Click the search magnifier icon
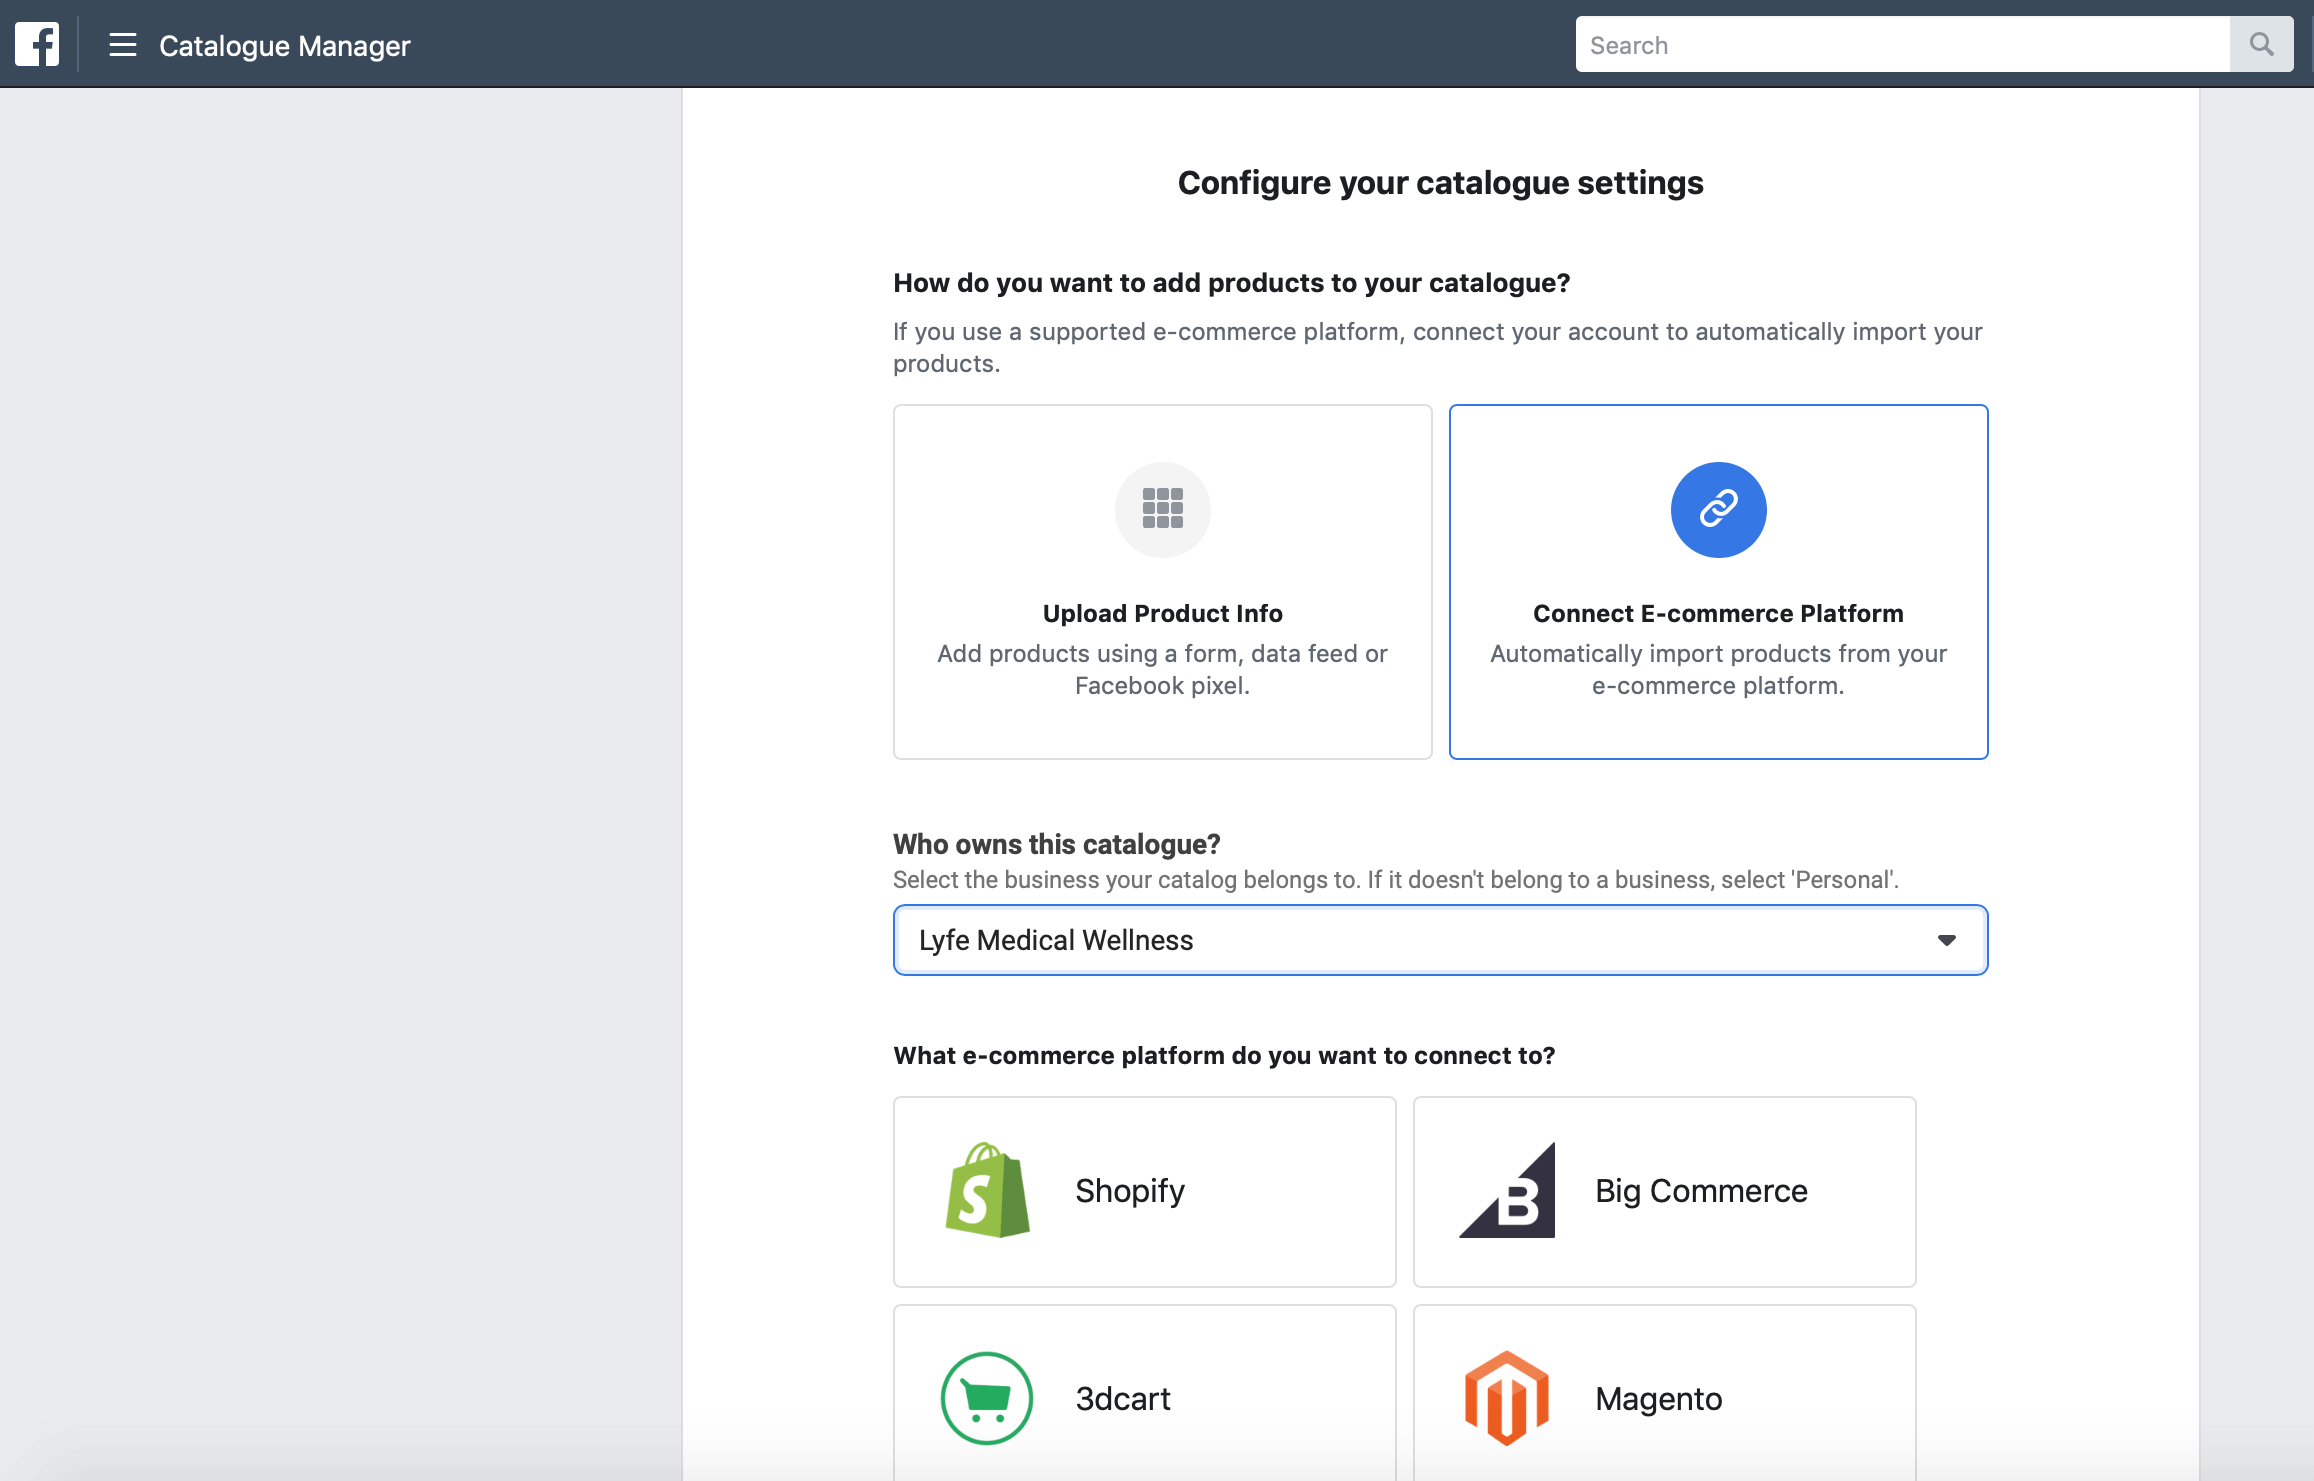2314x1481 pixels. pos(2261,44)
